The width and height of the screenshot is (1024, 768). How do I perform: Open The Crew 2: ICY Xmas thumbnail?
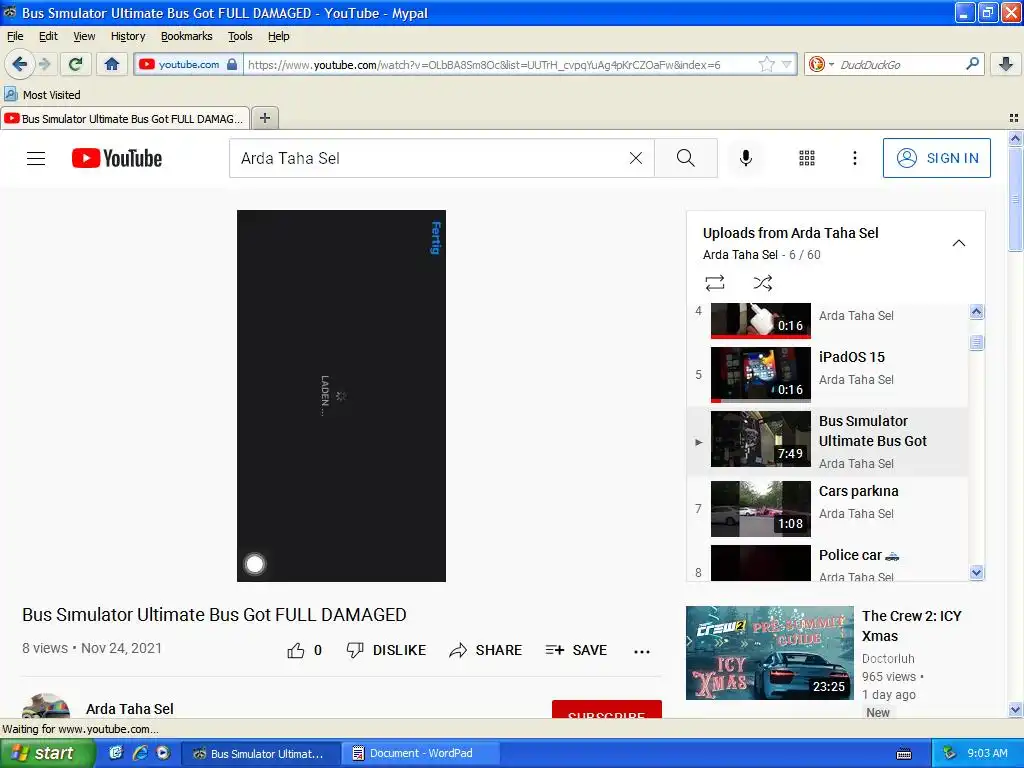point(769,653)
